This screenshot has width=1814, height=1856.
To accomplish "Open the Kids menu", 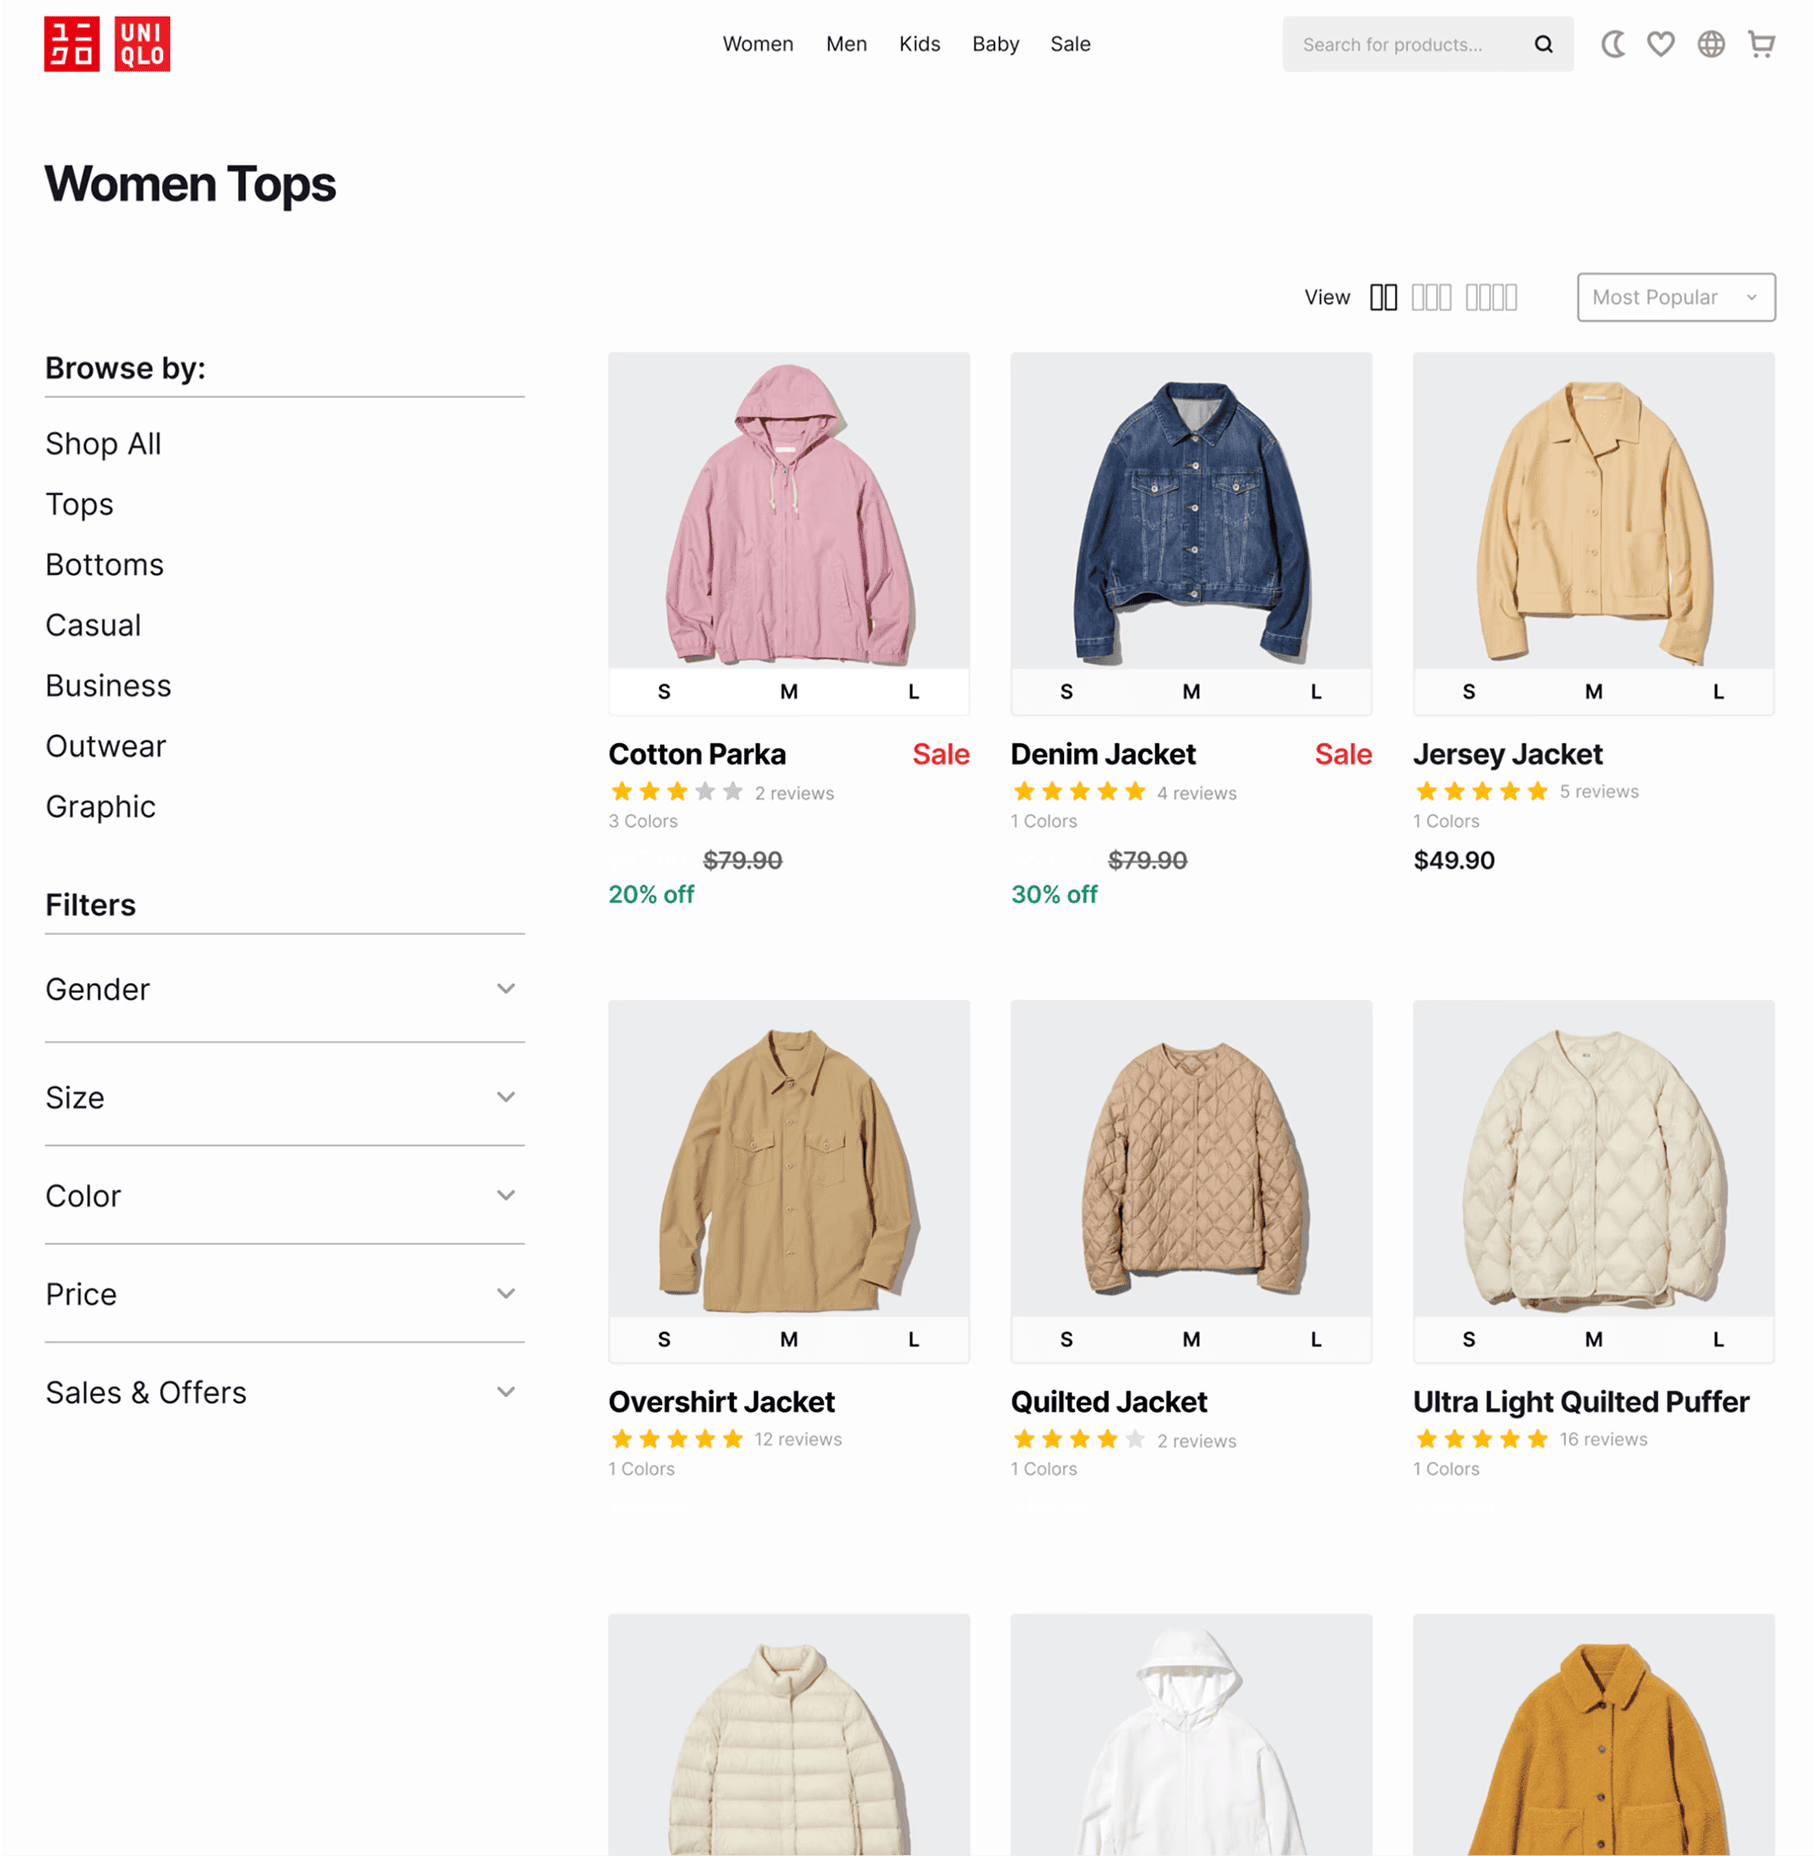I will click(919, 44).
